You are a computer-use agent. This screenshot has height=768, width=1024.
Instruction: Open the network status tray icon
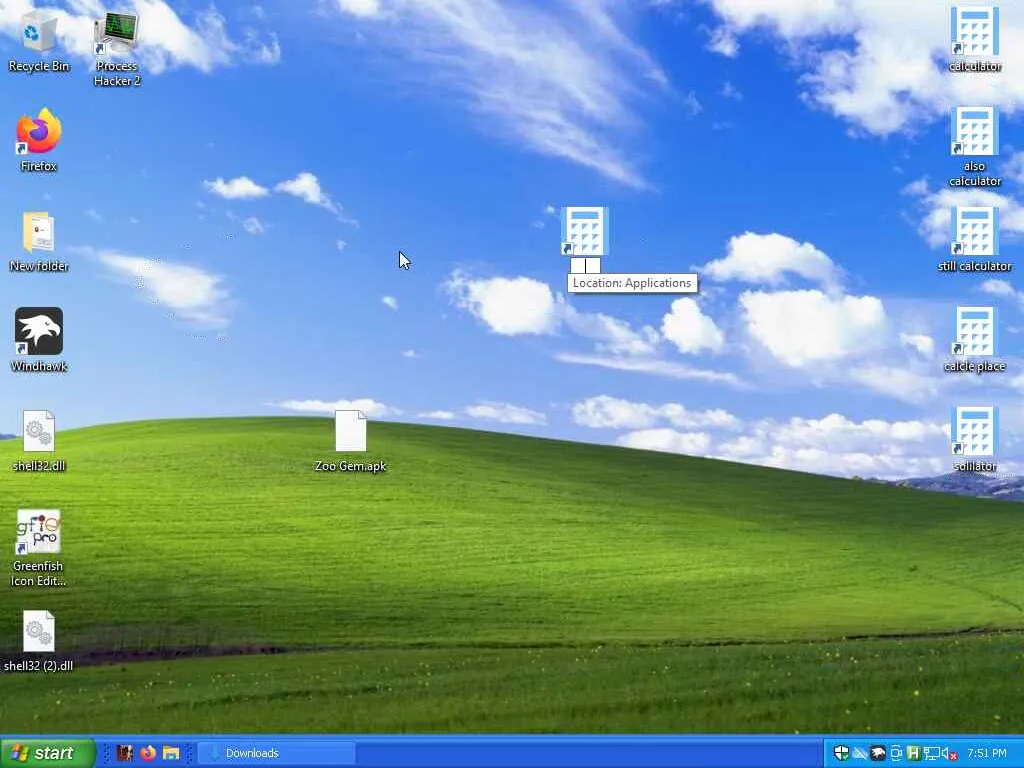click(931, 753)
